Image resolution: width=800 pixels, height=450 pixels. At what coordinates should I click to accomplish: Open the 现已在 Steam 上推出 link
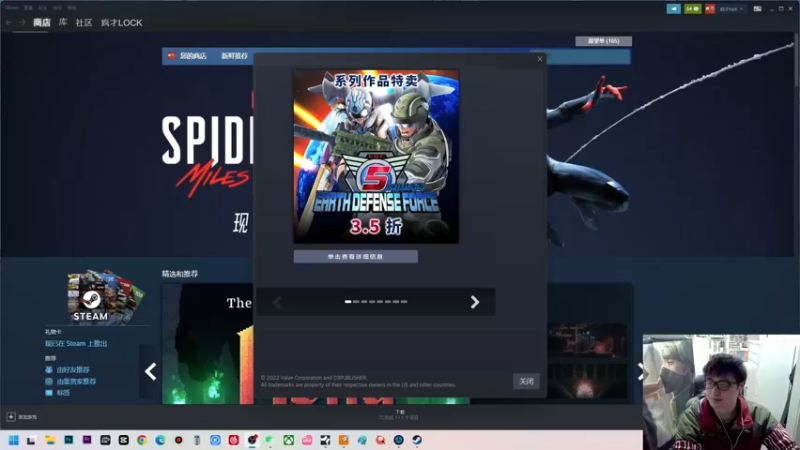[x=76, y=344]
